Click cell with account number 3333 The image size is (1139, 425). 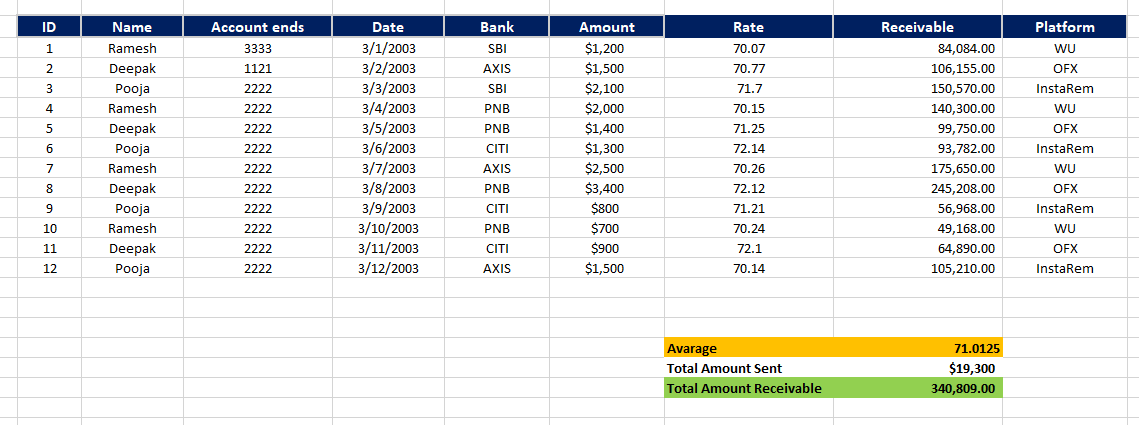coord(258,49)
